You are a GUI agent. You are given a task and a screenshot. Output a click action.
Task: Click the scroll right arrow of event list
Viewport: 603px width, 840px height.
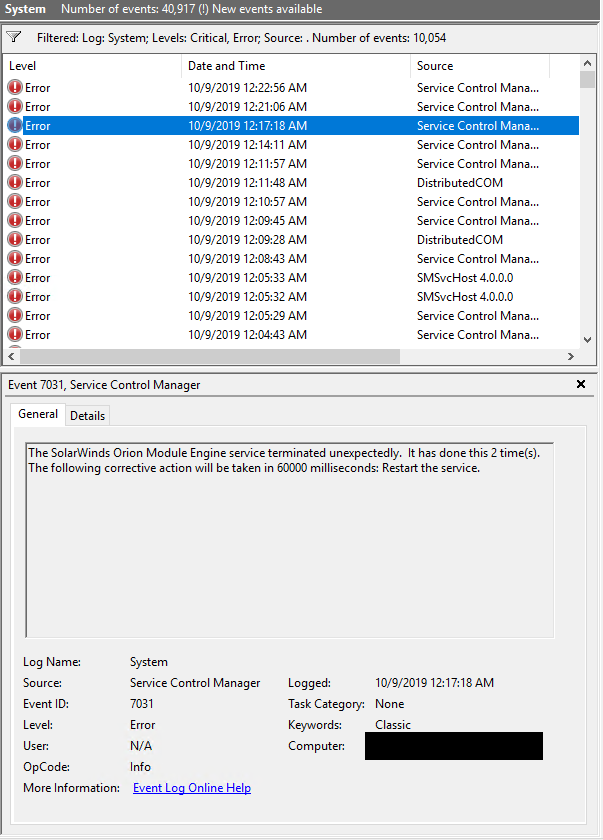pyautogui.click(x=571, y=356)
